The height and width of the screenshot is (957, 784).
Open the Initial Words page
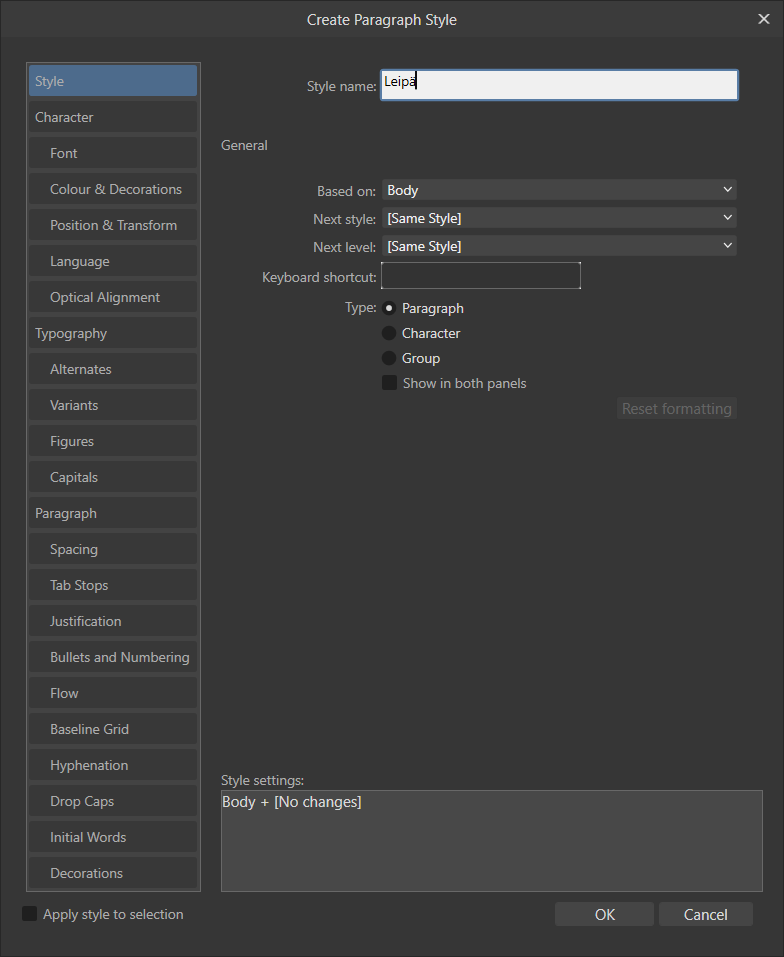(x=113, y=837)
